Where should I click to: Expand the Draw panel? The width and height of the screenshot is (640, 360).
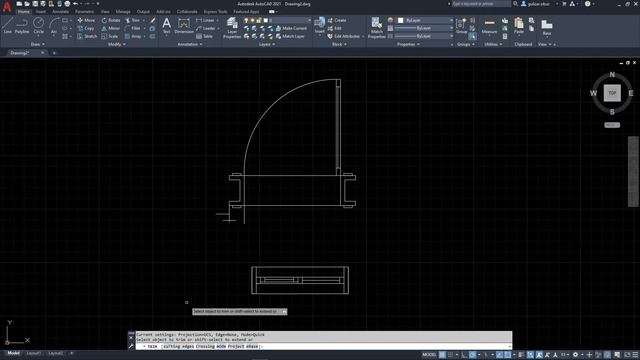pos(38,44)
